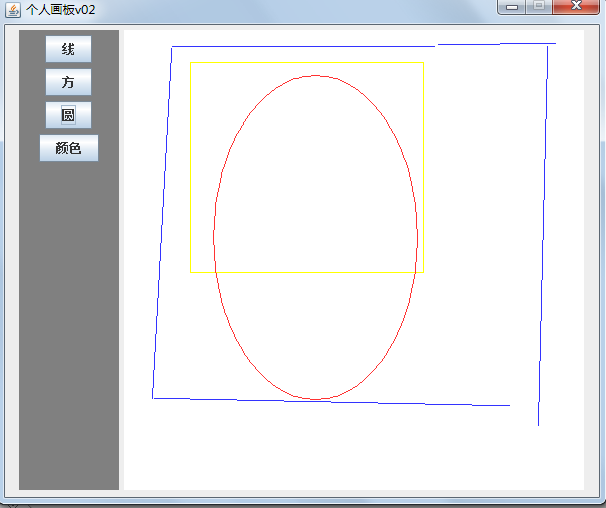Click the blue line along the bottom
This screenshot has height=508, width=606.
tap(330, 401)
